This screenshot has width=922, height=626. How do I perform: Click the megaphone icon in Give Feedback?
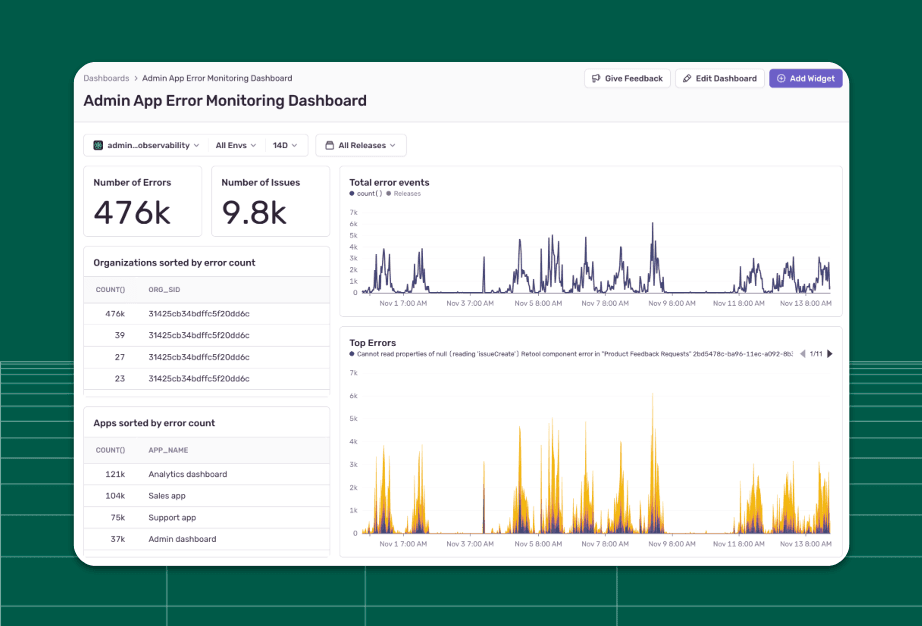click(596, 79)
